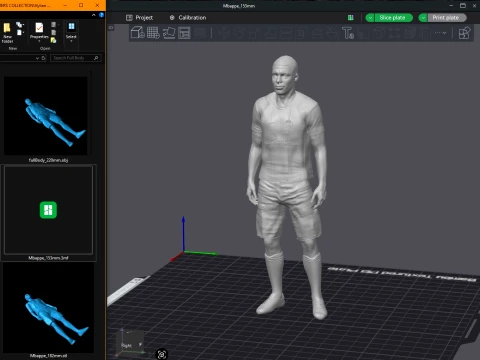Select the Text shape tool
This screenshot has height=360, width=480.
348,33
